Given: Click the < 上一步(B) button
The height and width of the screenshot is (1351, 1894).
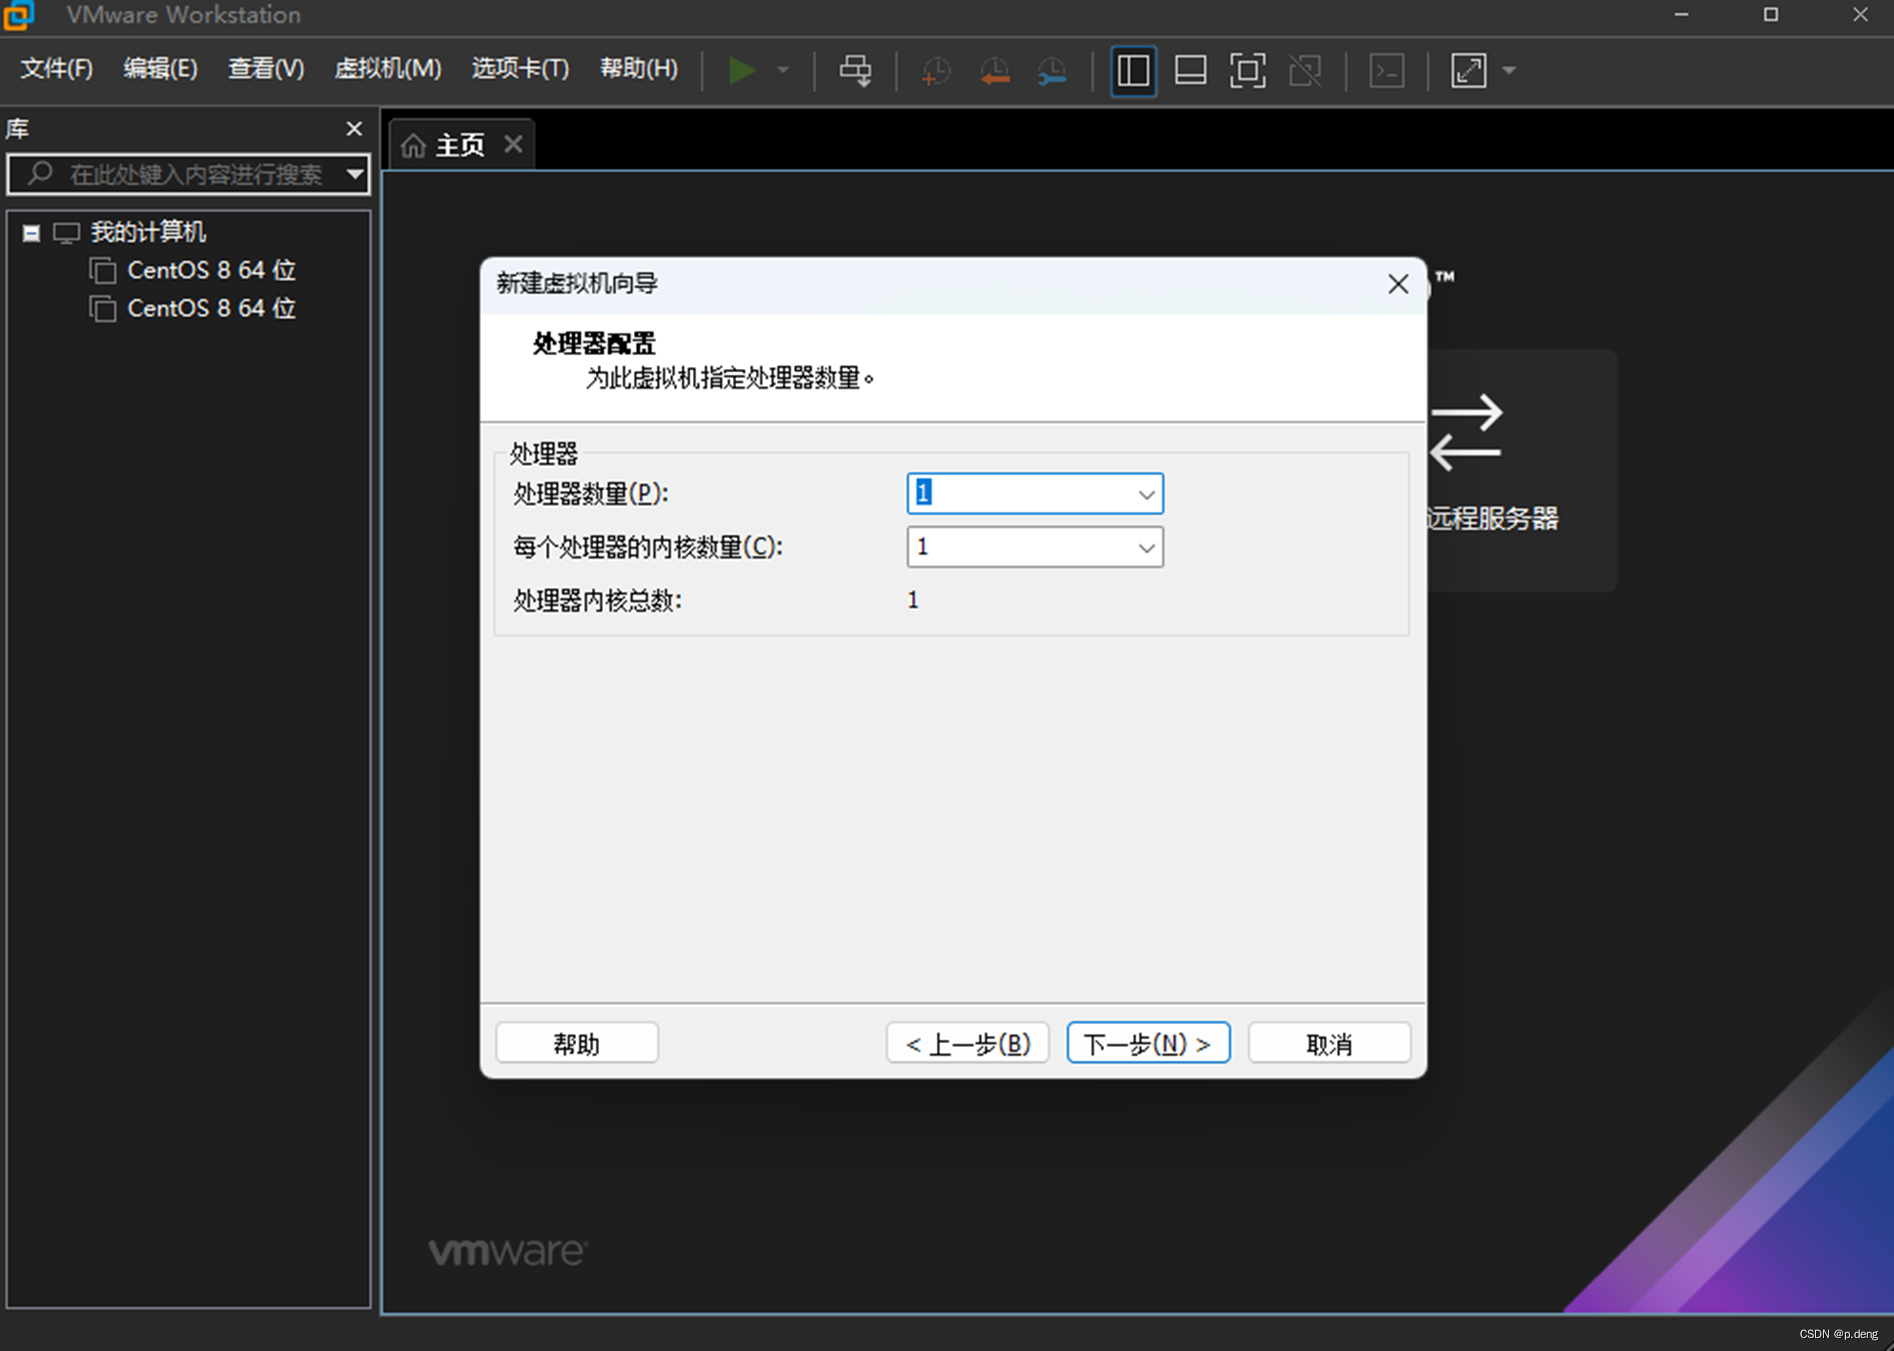Looking at the screenshot, I should point(967,1043).
